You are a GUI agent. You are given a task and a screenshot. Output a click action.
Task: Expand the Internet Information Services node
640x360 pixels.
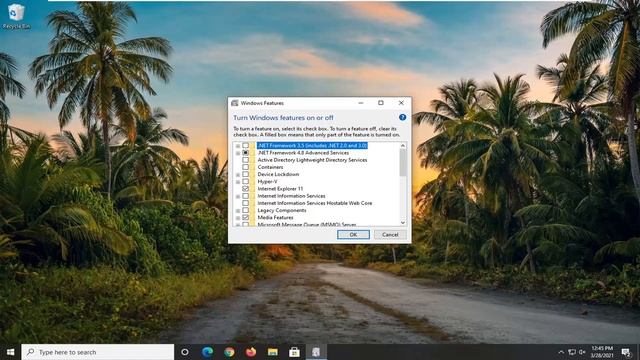pos(238,196)
